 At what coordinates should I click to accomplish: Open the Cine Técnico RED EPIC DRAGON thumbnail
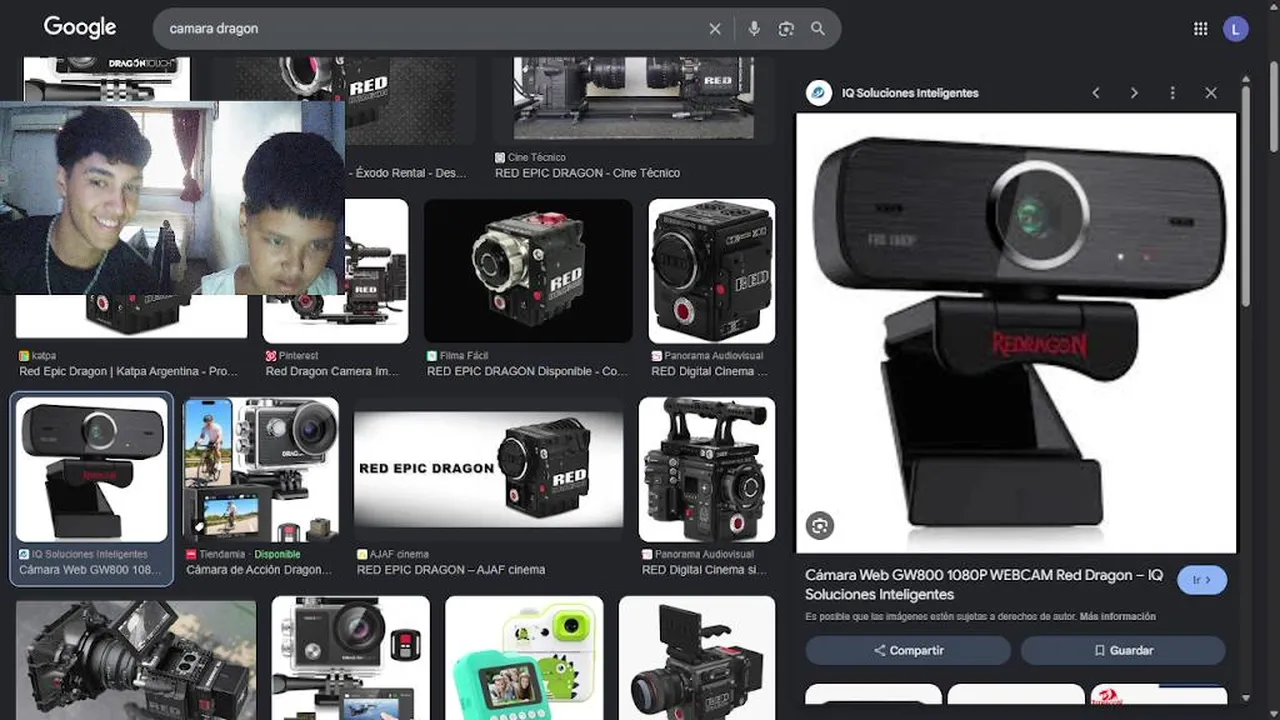click(633, 98)
